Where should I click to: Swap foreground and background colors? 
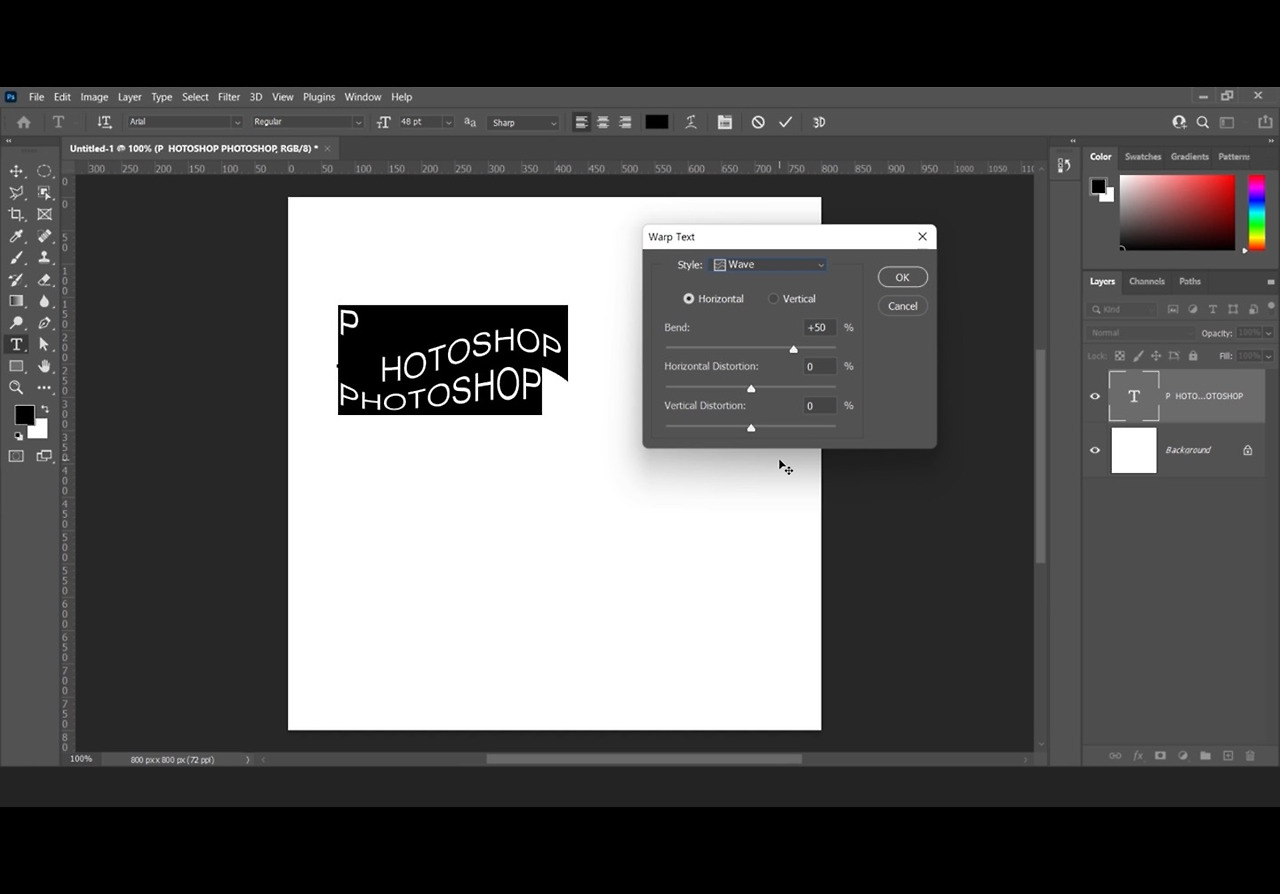[44, 409]
